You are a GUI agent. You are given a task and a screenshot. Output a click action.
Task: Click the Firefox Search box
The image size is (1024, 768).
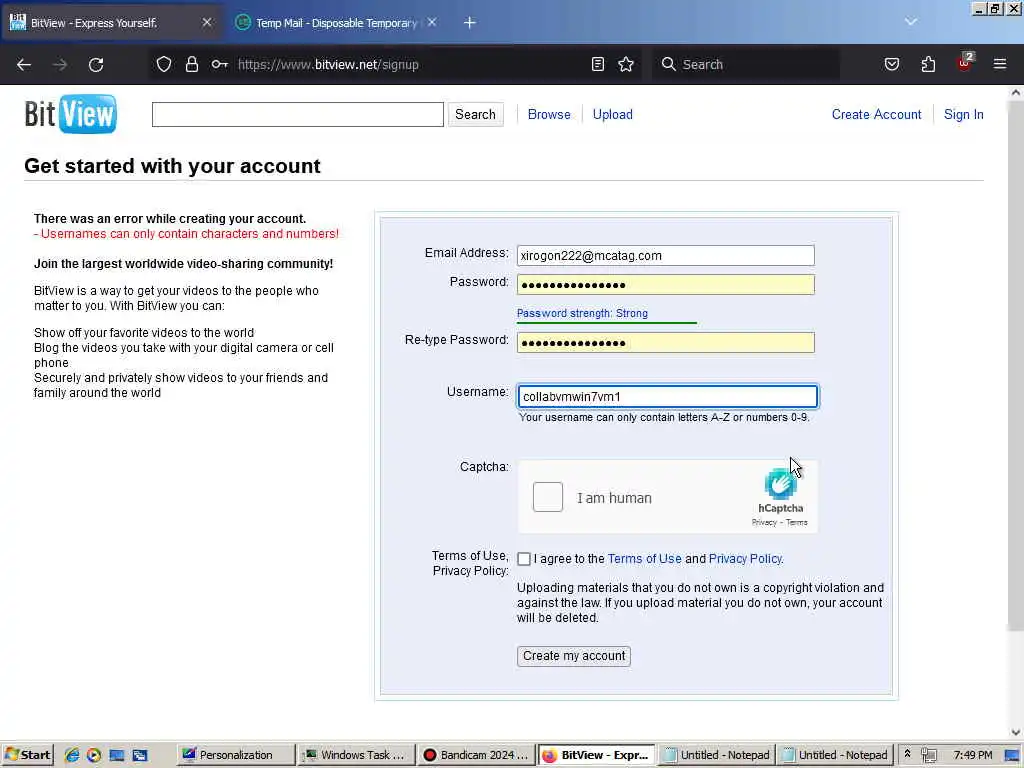tap(746, 64)
